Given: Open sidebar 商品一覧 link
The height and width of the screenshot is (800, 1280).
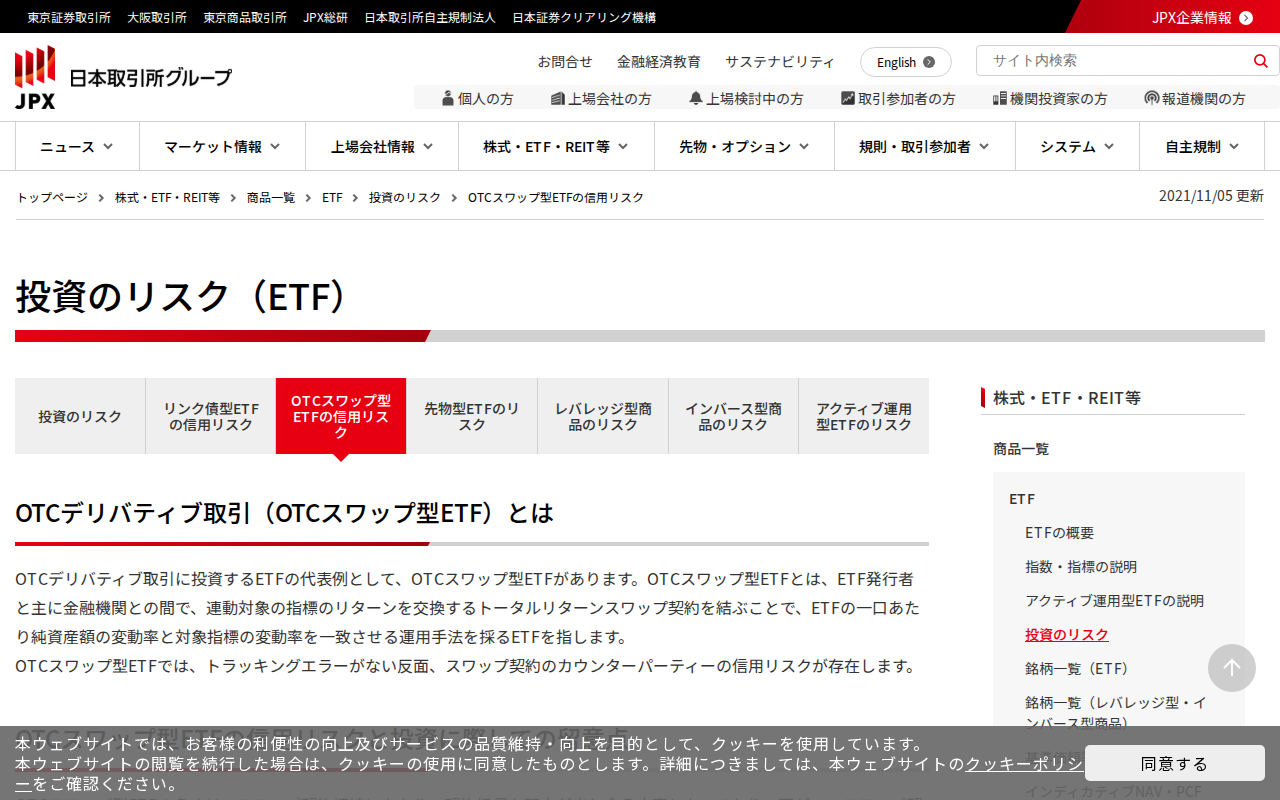Looking at the screenshot, I should pyautogui.click(x=1021, y=449).
